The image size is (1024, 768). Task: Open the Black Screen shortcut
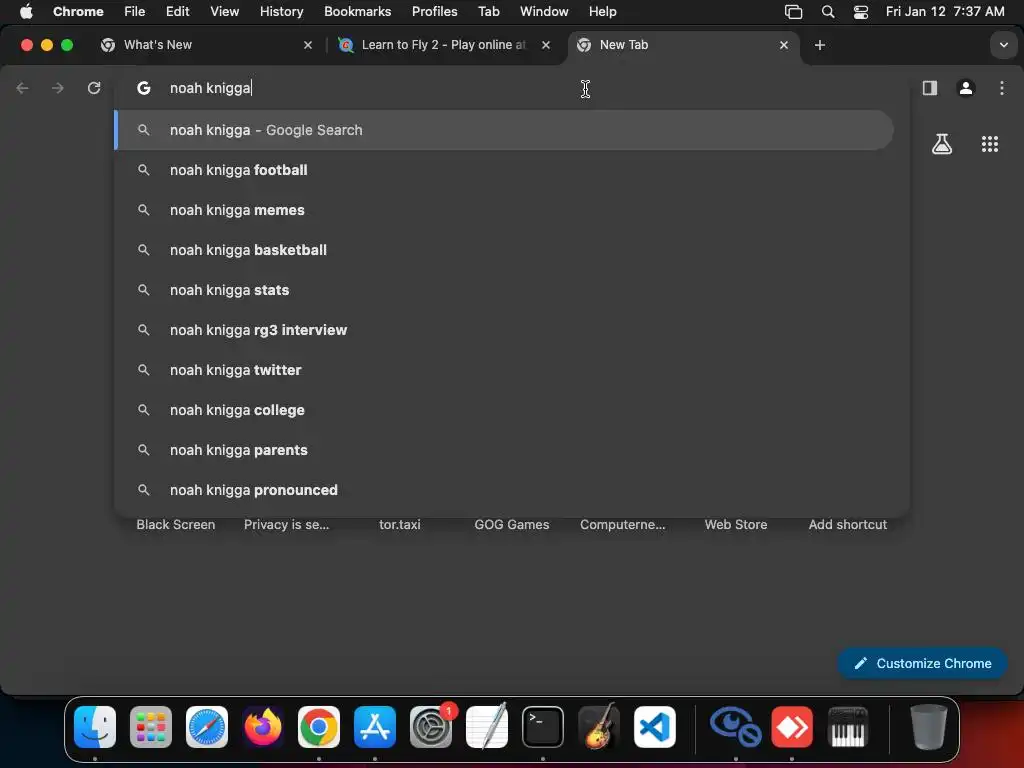(x=176, y=524)
